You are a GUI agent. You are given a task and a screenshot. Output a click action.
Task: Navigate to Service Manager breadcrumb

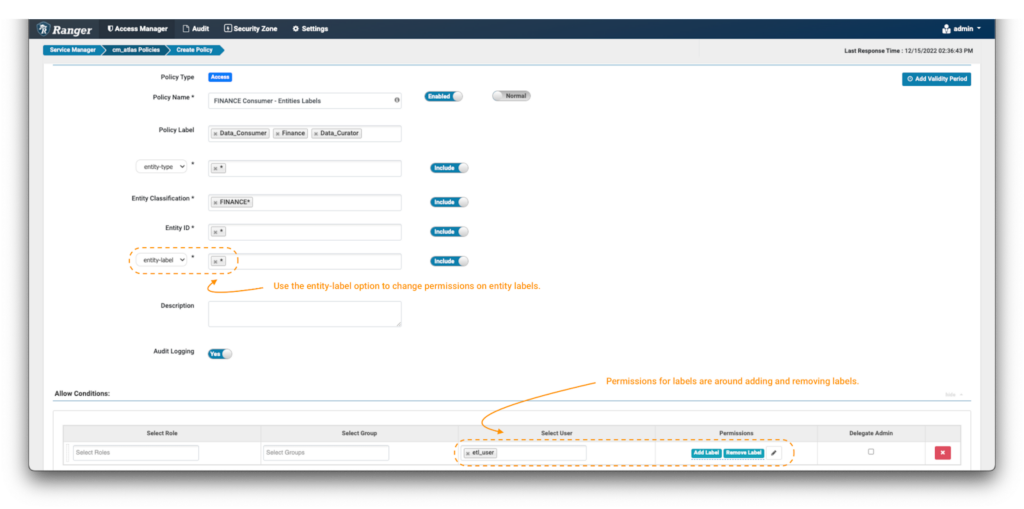pyautogui.click(x=70, y=50)
